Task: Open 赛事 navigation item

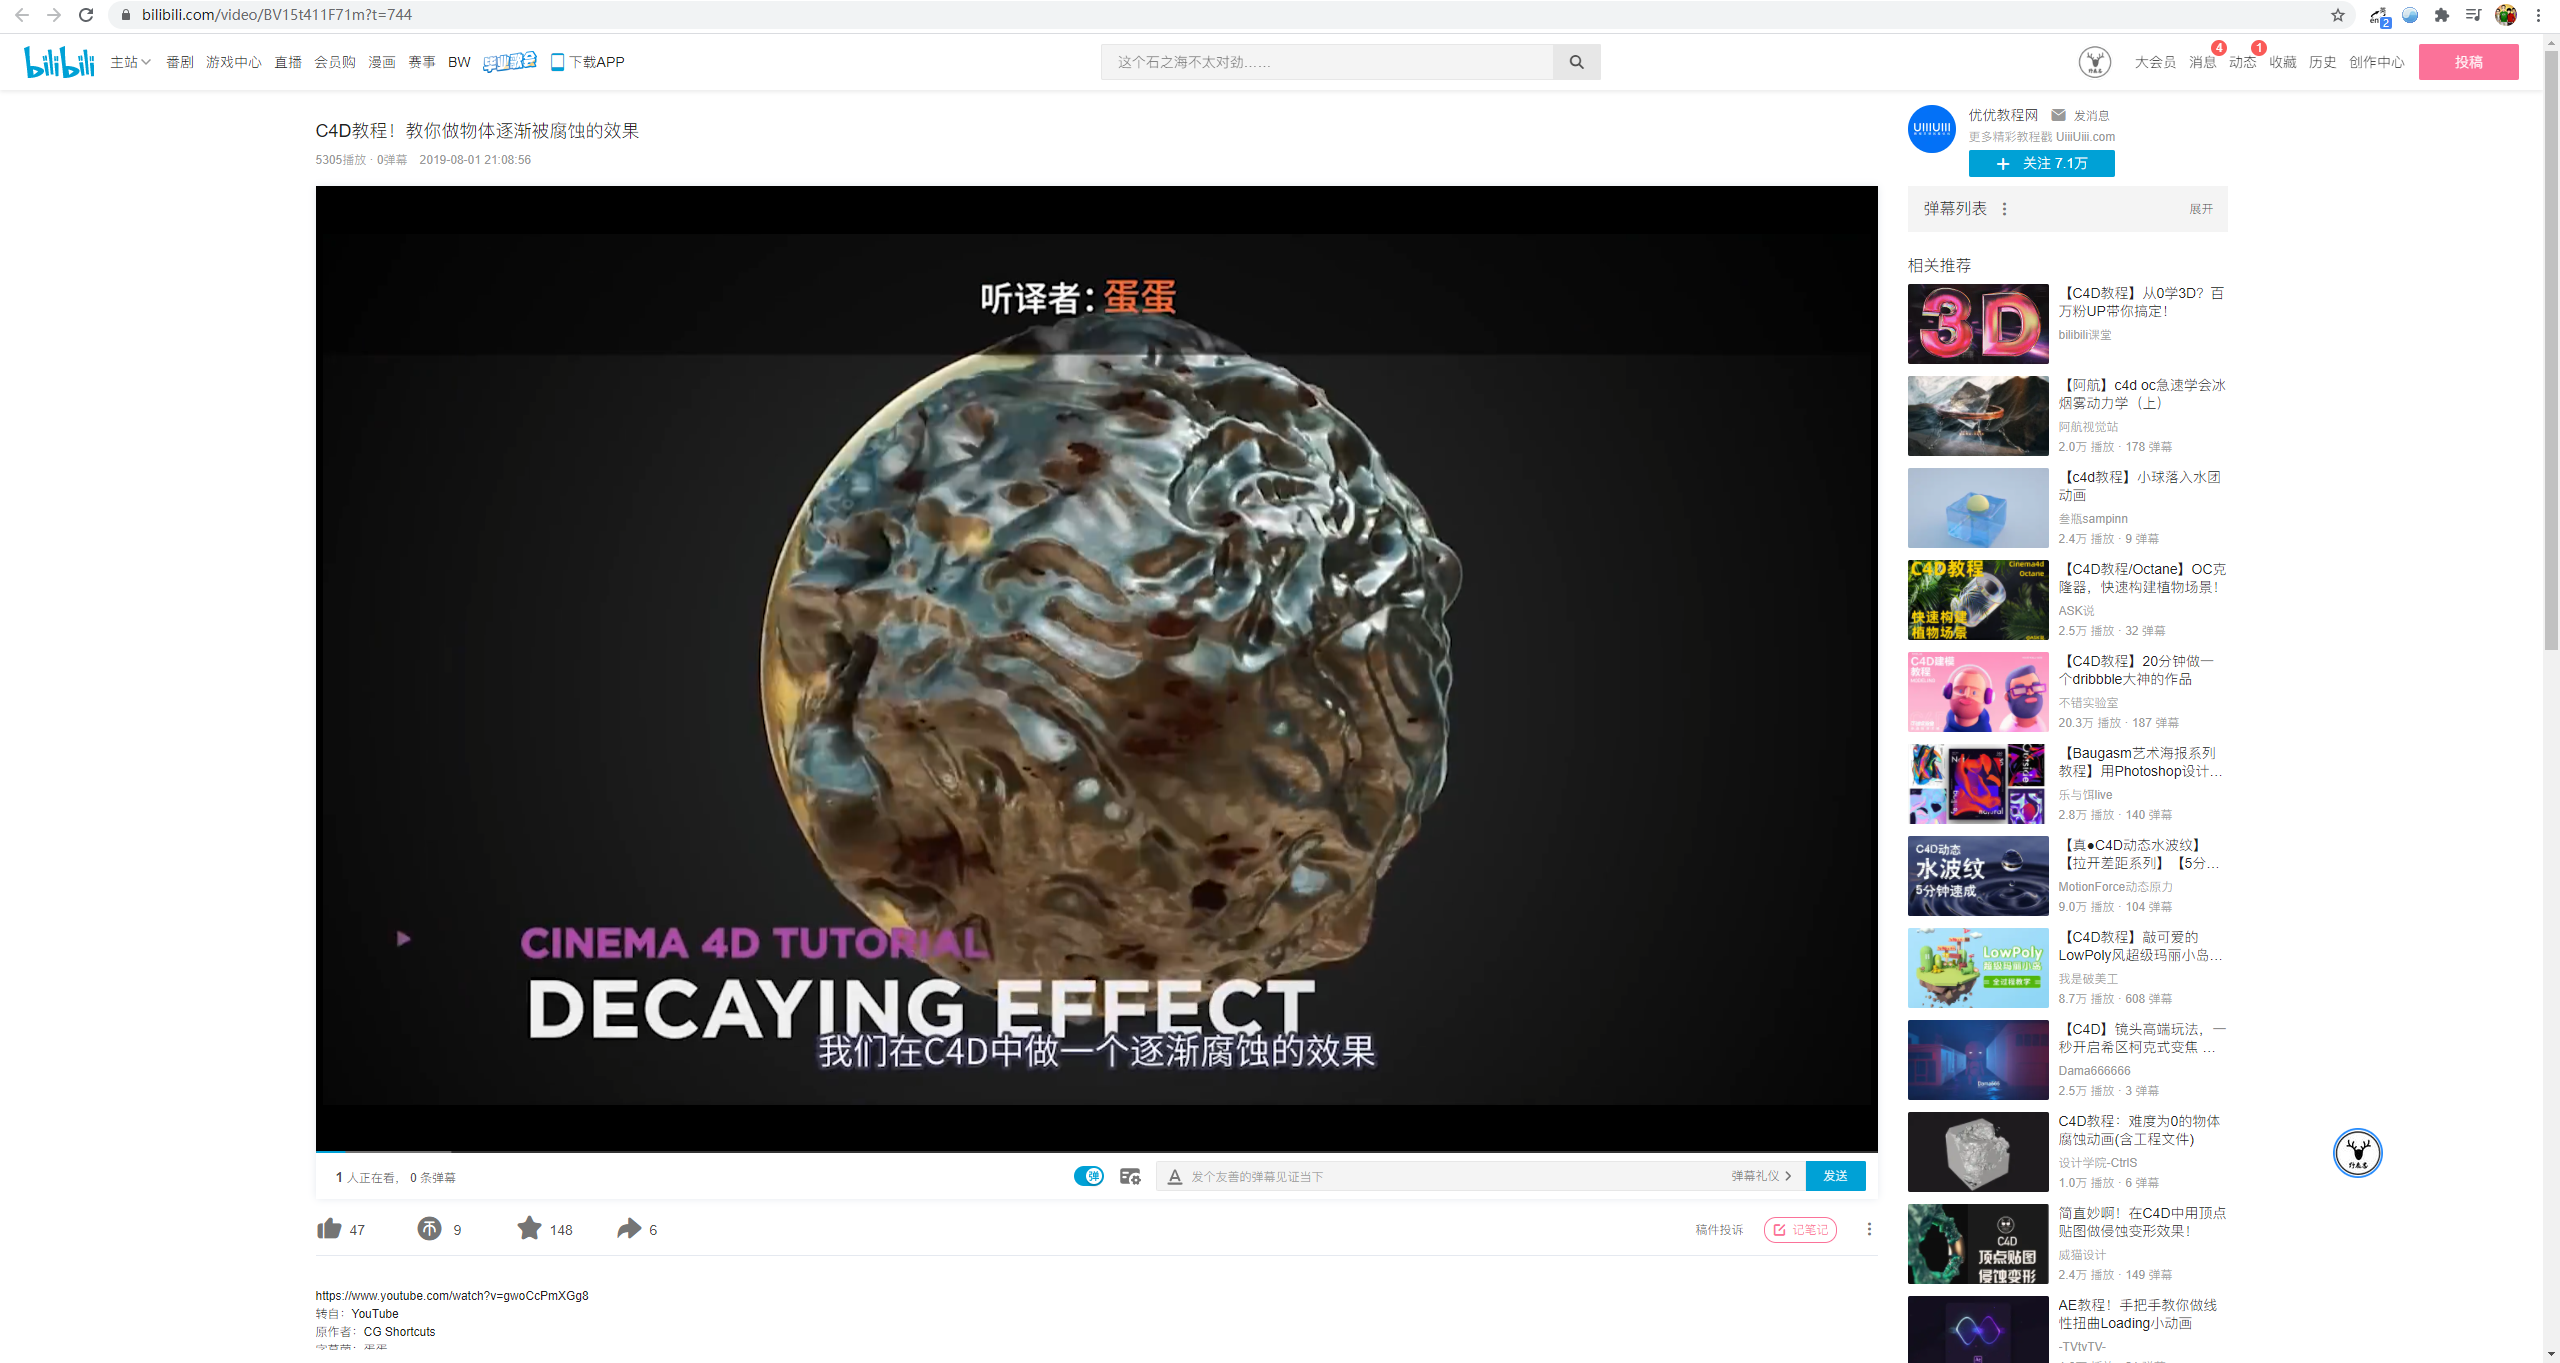Action: [x=422, y=62]
